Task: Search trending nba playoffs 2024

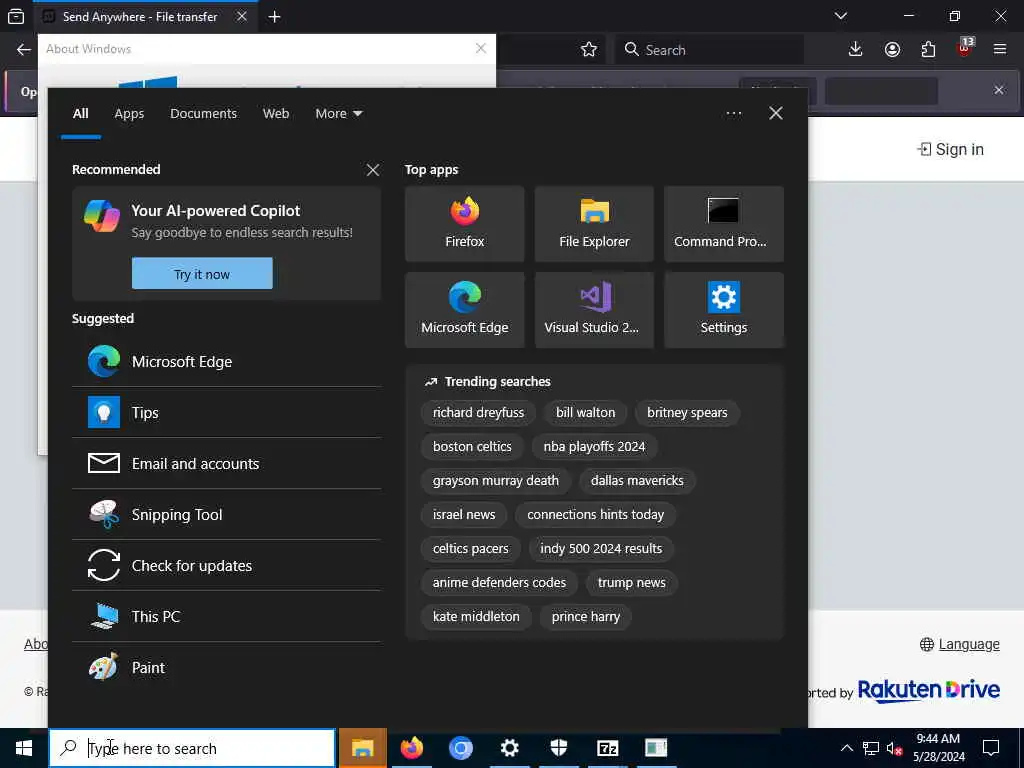Action: coord(594,447)
